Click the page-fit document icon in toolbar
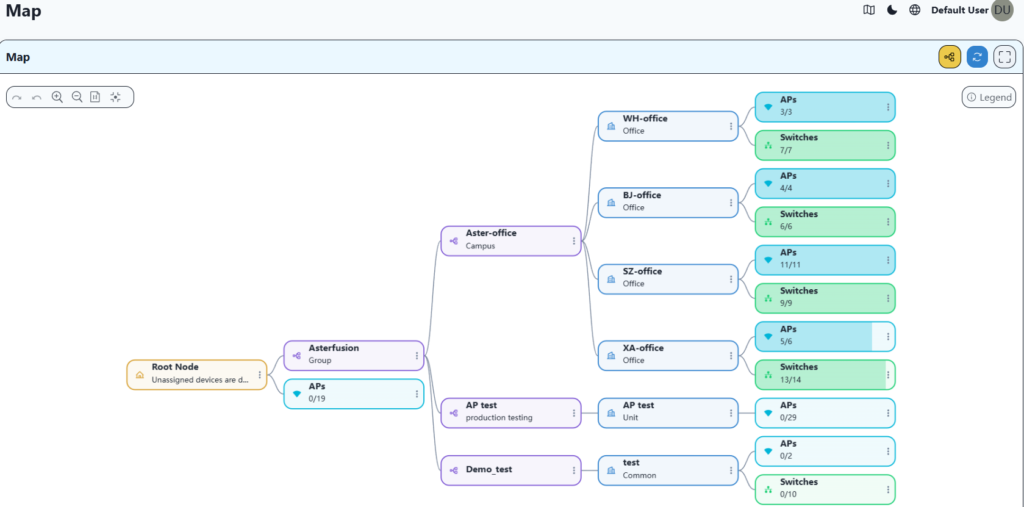This screenshot has height=507, width=1024. click(95, 97)
